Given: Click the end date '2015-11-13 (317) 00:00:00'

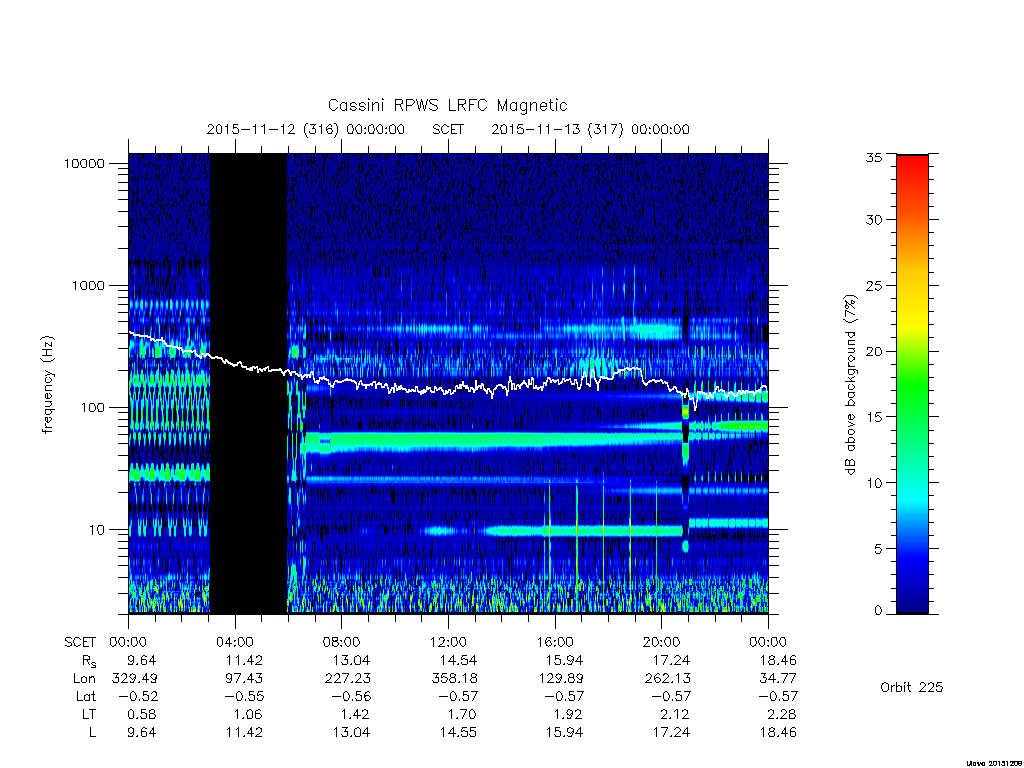Looking at the screenshot, I should coord(590,129).
